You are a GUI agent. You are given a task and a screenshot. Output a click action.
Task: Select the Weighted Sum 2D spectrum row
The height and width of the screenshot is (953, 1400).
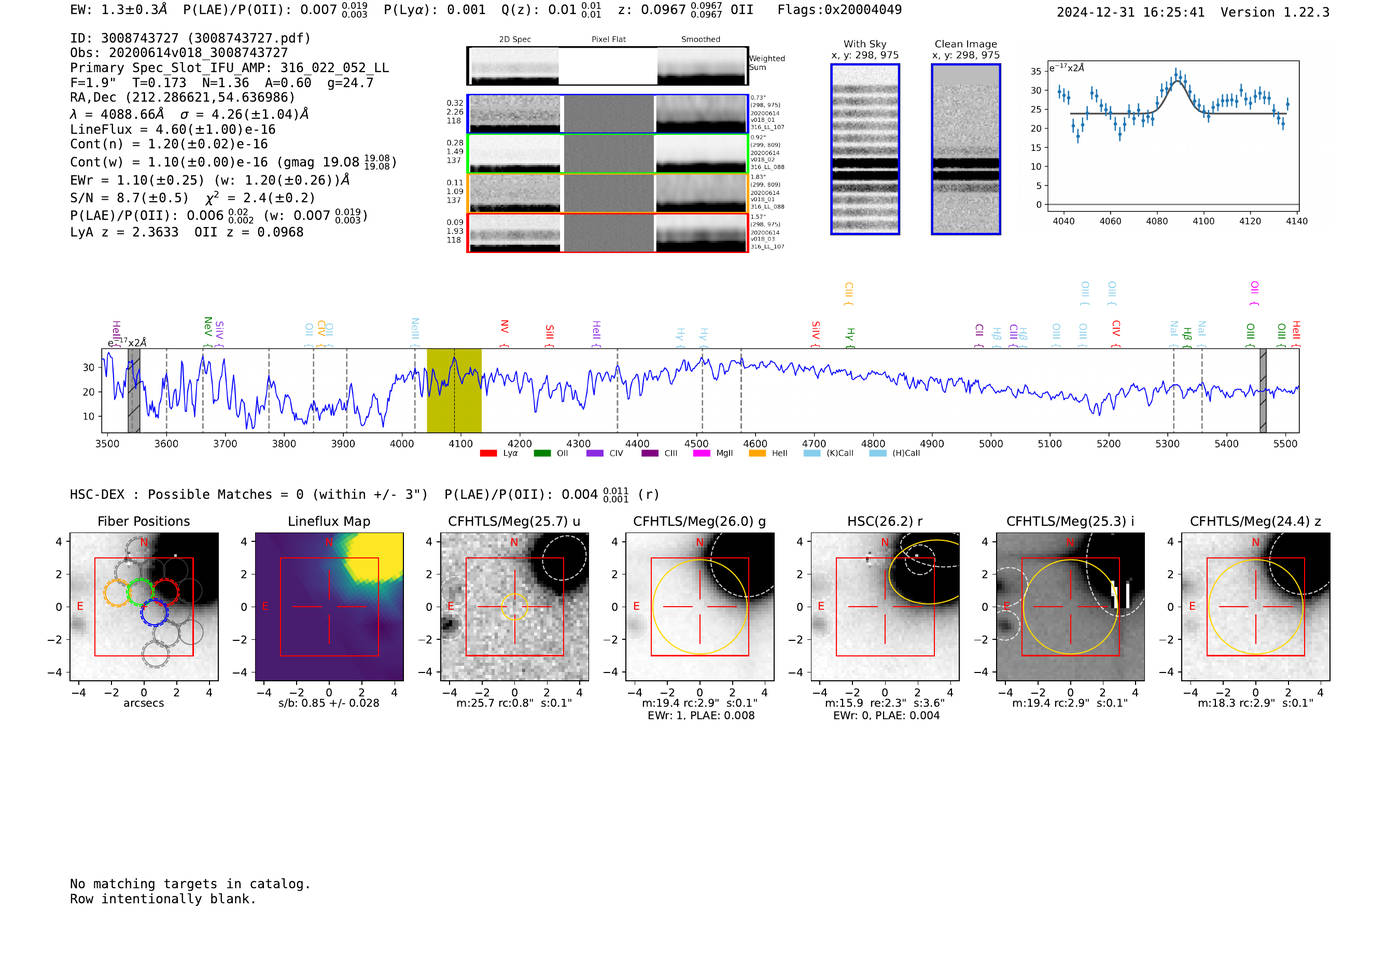coord(607,66)
